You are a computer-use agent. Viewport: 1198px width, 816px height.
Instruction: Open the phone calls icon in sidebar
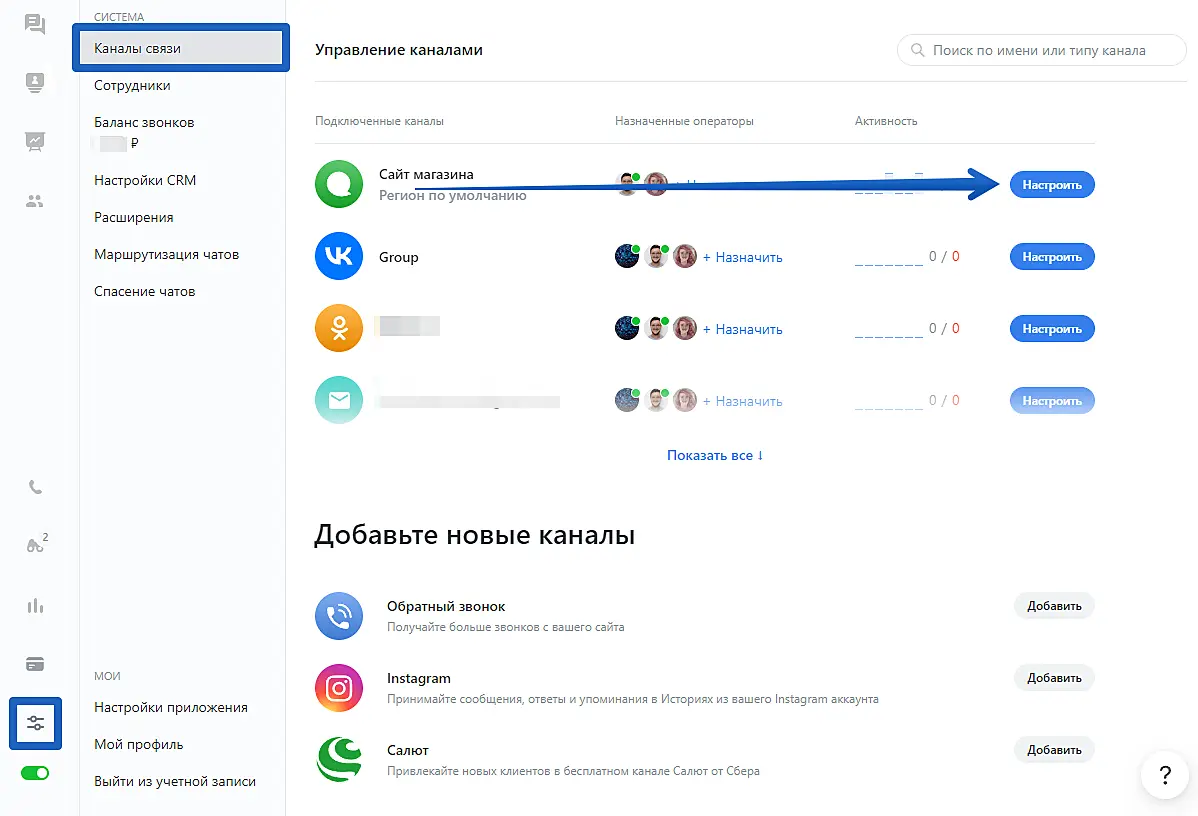[35, 487]
